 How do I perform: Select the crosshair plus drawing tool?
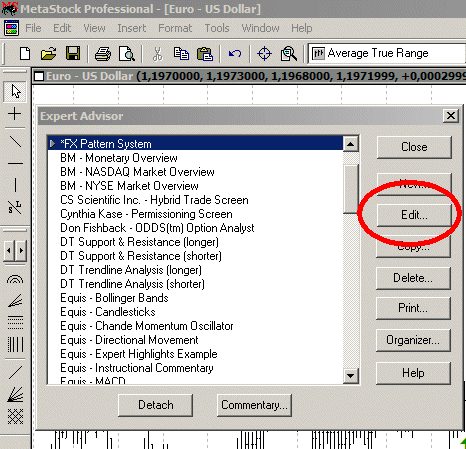[x=14, y=114]
